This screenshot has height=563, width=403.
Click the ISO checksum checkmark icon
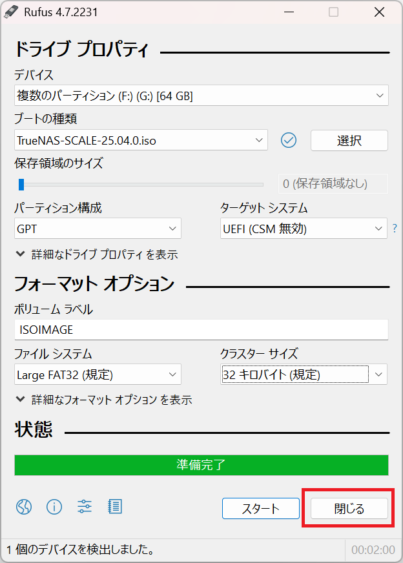(288, 140)
